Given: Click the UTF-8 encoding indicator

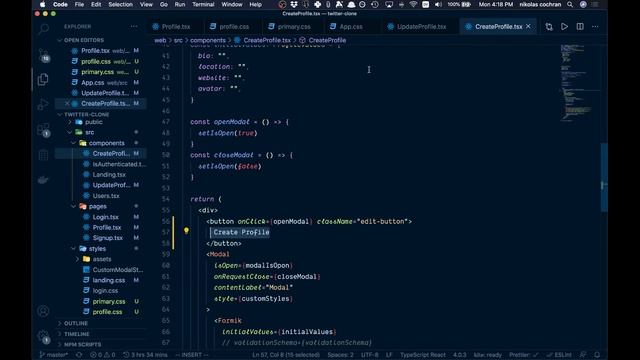Looking at the screenshot, I should 370,355.
